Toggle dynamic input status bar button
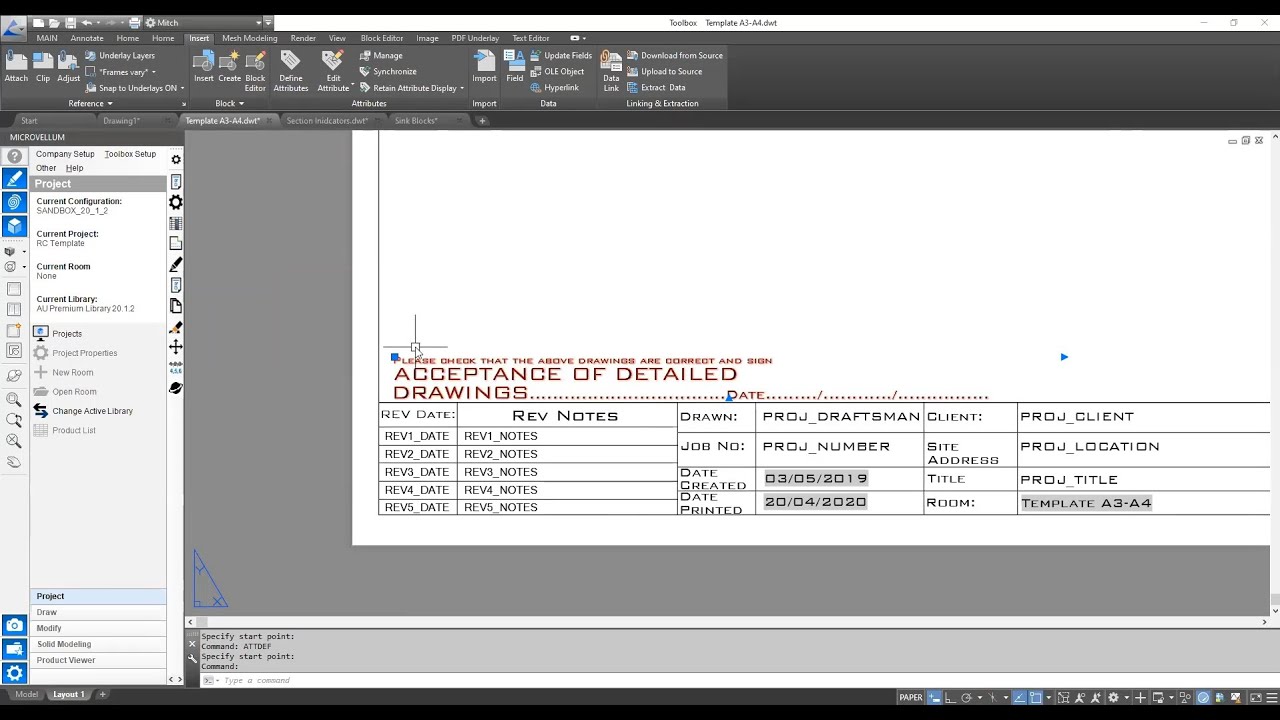The image size is (1280, 720). (x=935, y=697)
